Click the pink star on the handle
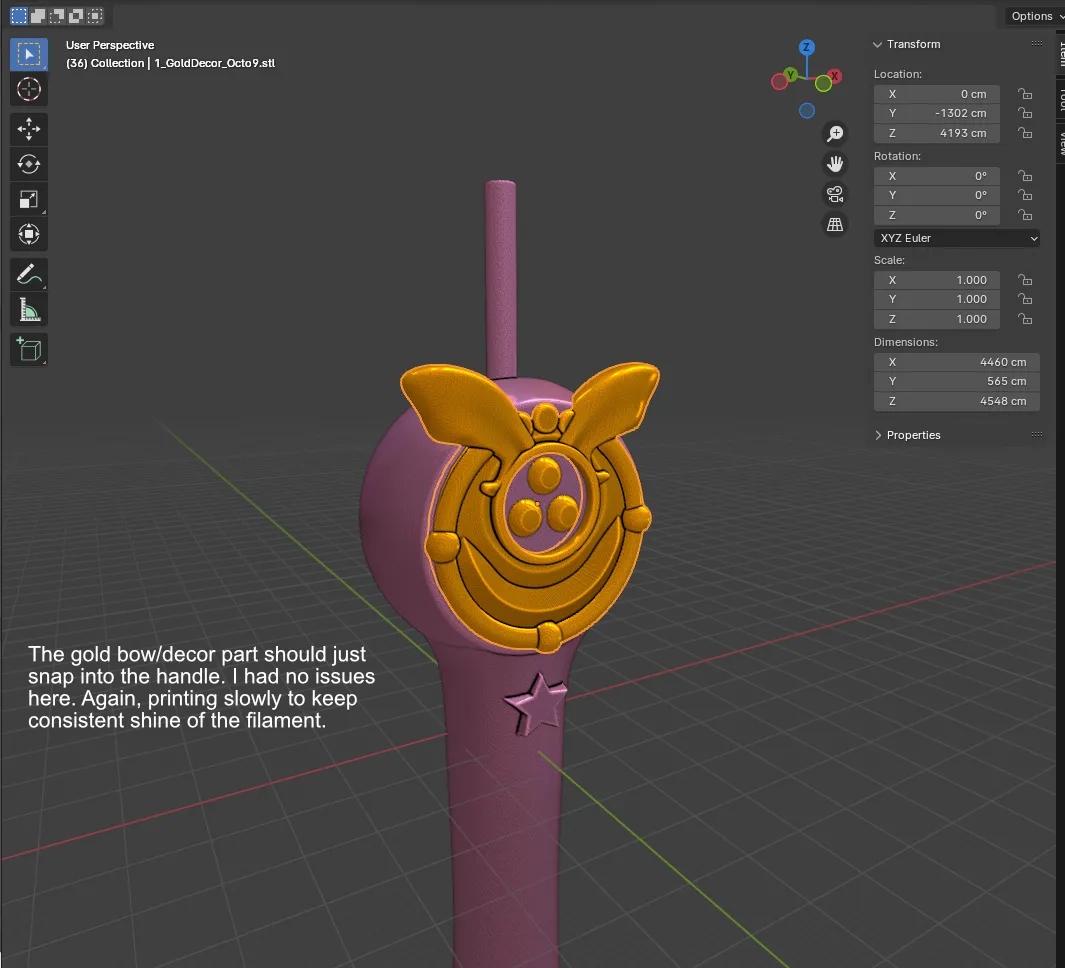Screen dimensions: 1065x968 (x=537, y=704)
